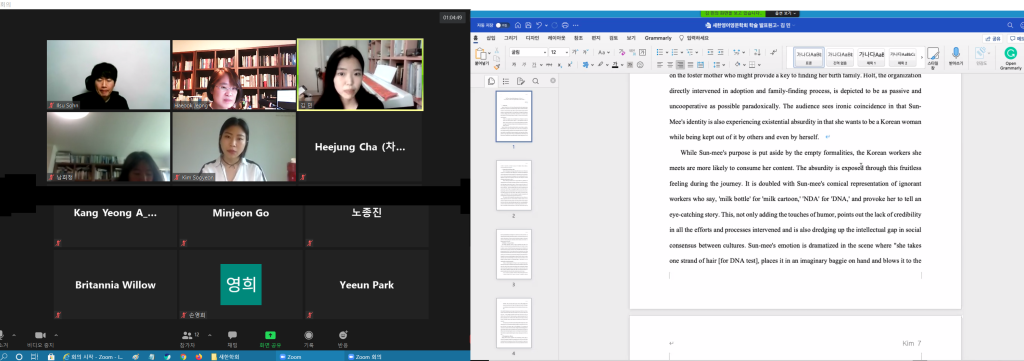The height and width of the screenshot is (361, 1024).
Task: Open the 디자인 (Design) ribbon tab
Action: (532, 38)
